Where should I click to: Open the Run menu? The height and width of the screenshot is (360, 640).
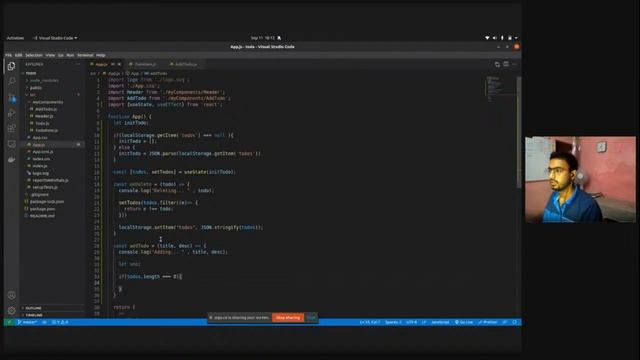70,55
